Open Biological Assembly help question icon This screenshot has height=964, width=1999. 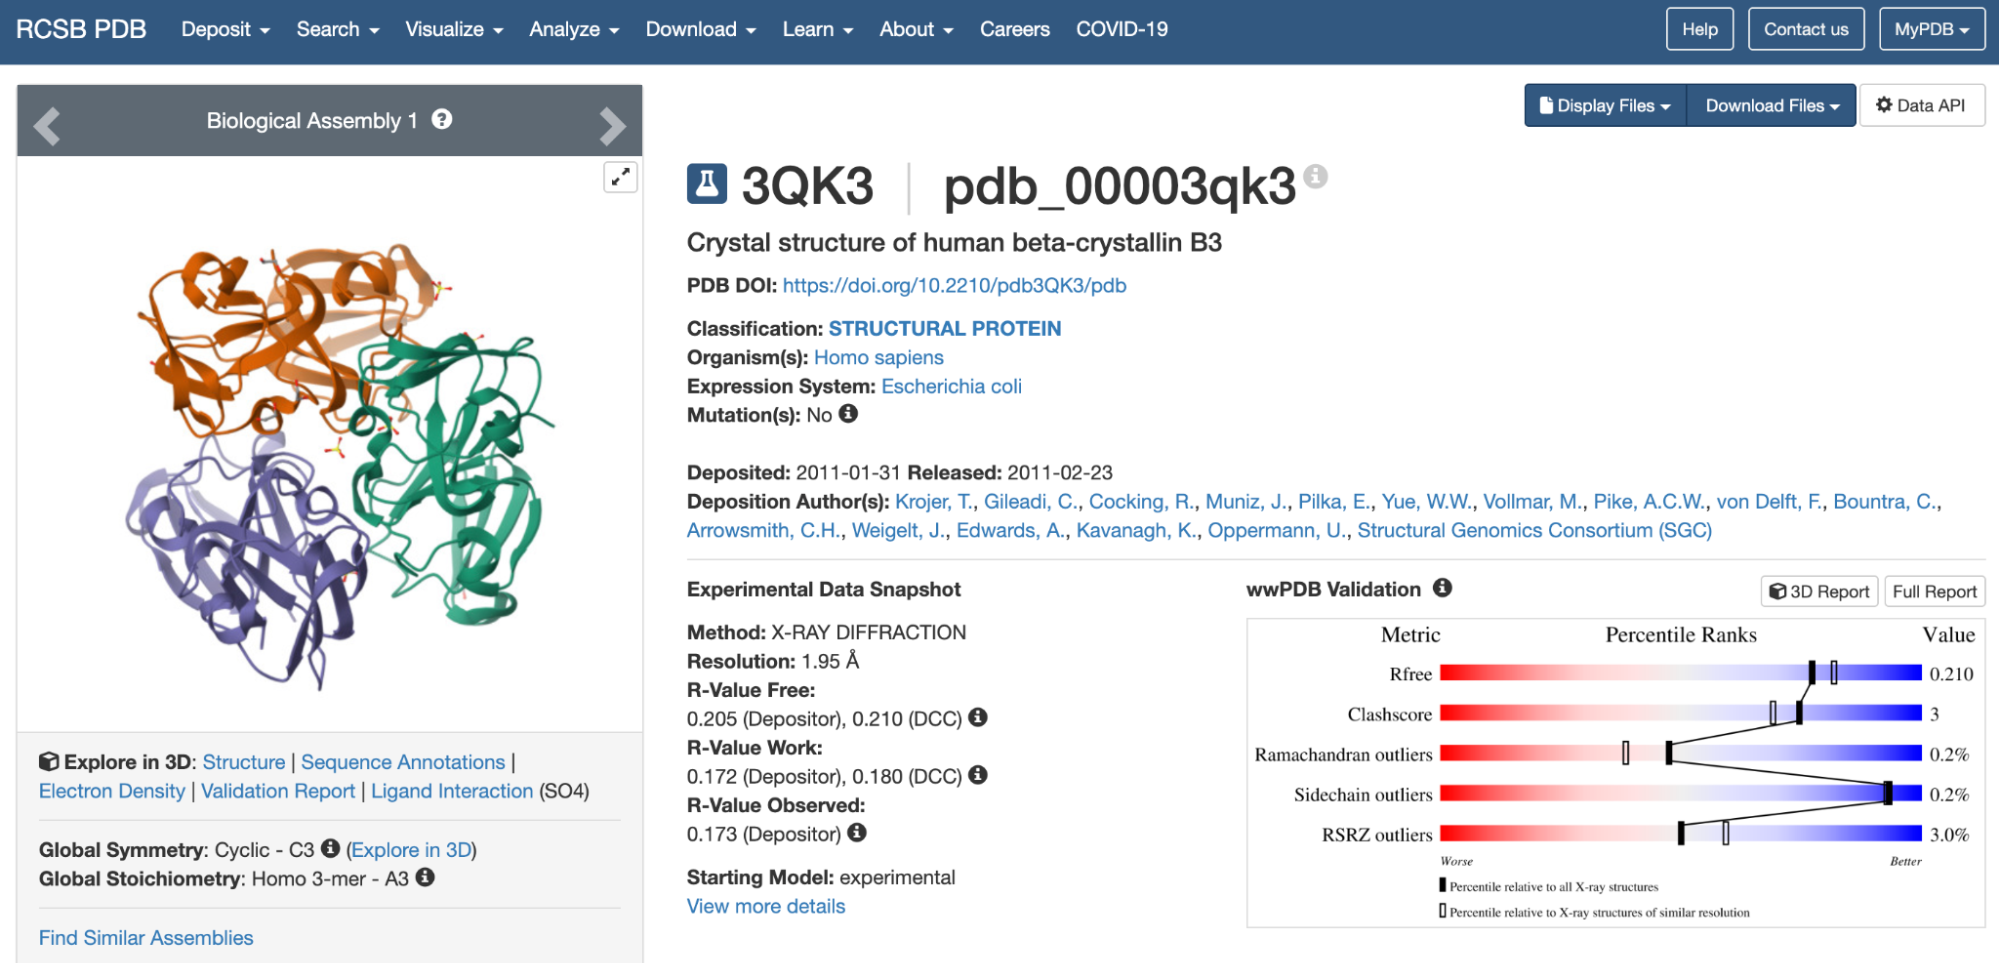point(442,120)
